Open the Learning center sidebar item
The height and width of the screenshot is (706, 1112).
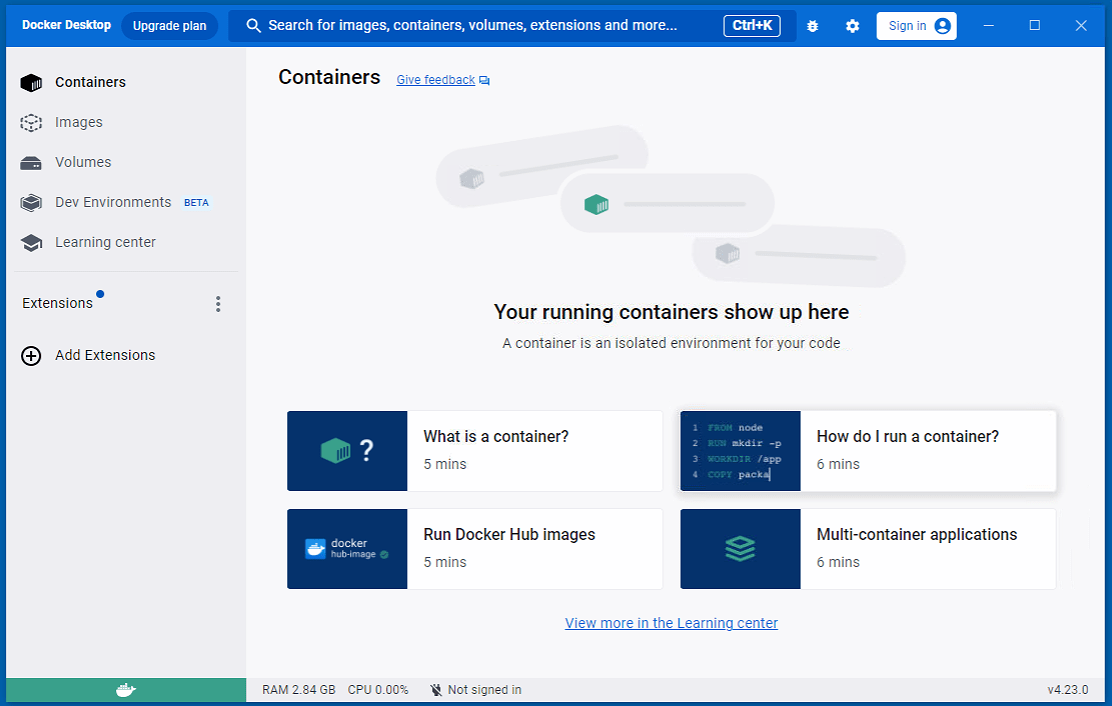tap(105, 243)
